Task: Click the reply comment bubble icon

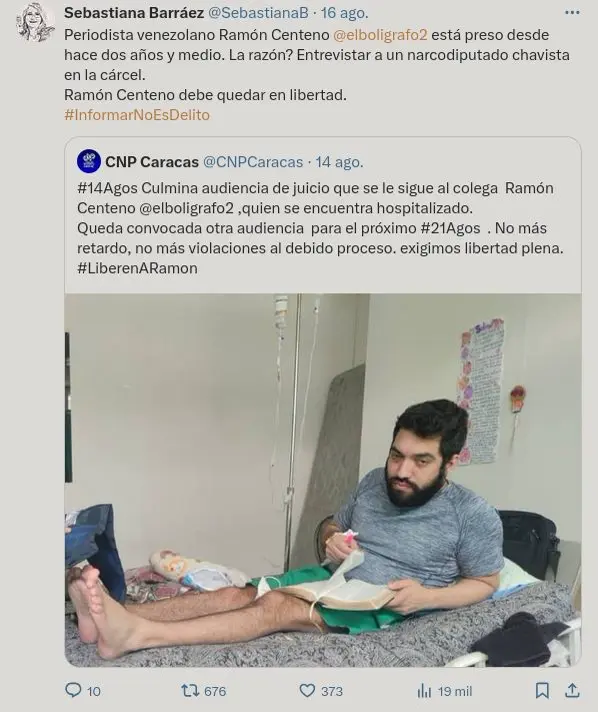Action: click(x=73, y=690)
